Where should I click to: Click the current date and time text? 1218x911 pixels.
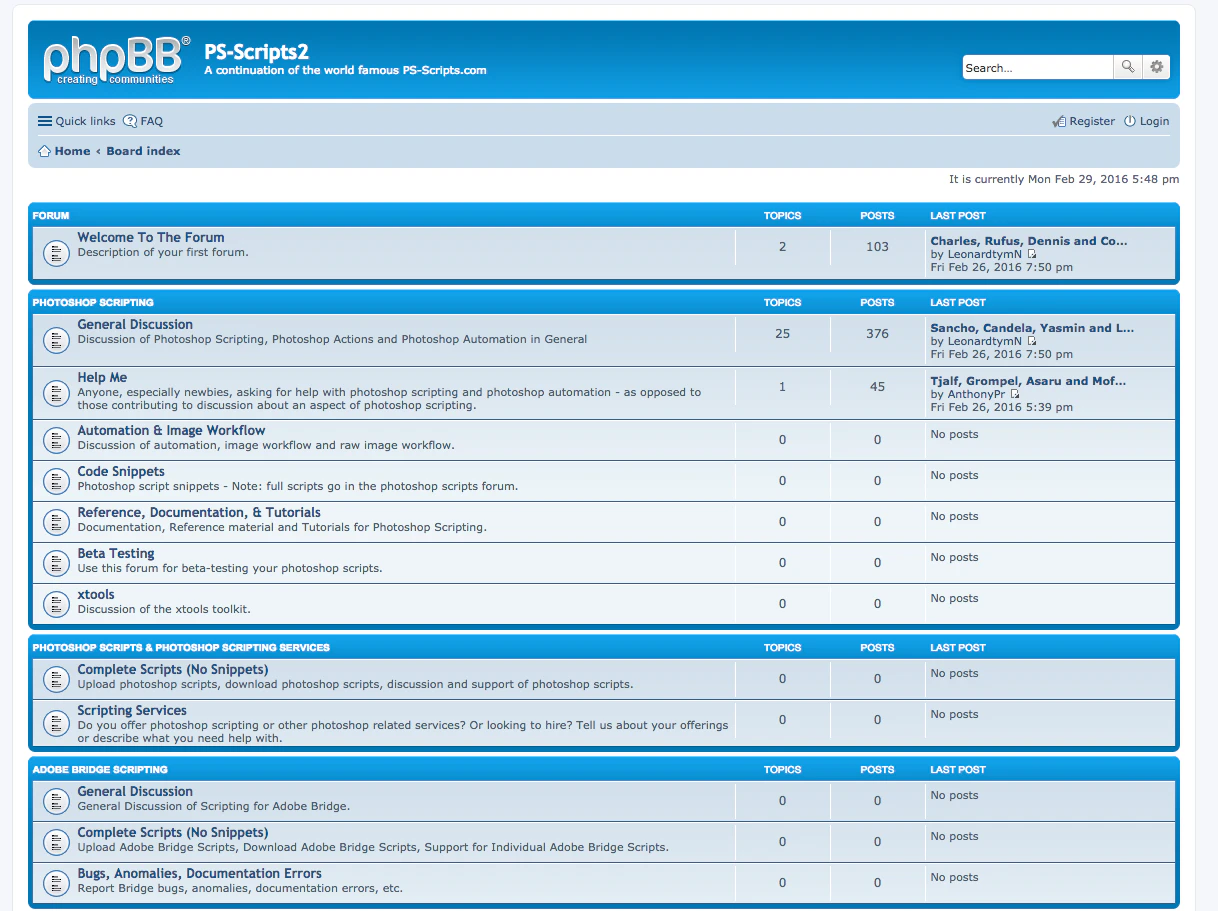(1064, 179)
